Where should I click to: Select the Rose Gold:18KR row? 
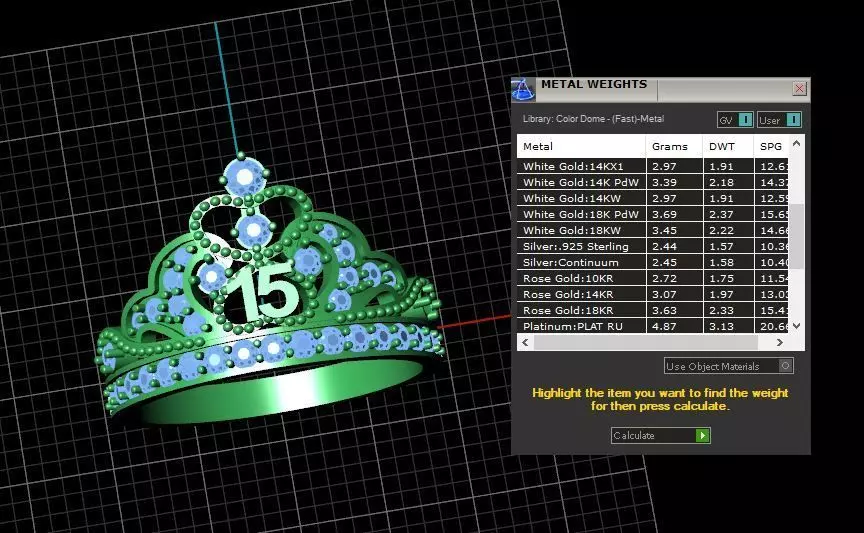652,310
